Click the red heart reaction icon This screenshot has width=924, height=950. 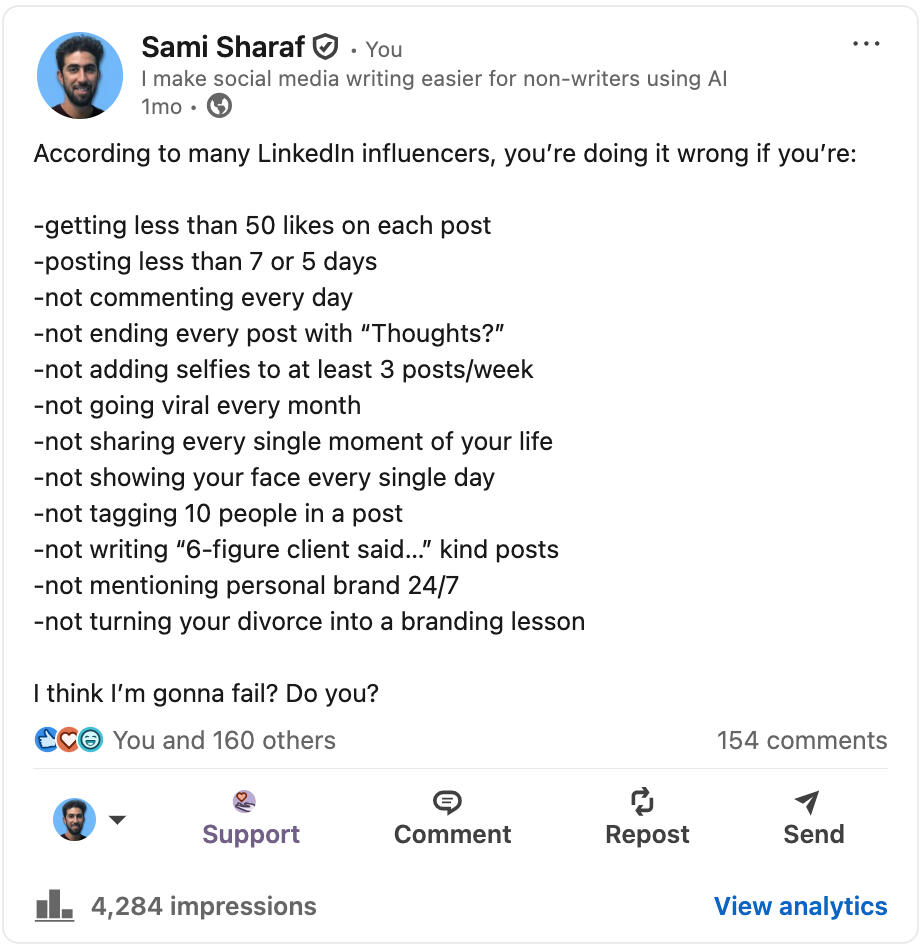(68, 740)
